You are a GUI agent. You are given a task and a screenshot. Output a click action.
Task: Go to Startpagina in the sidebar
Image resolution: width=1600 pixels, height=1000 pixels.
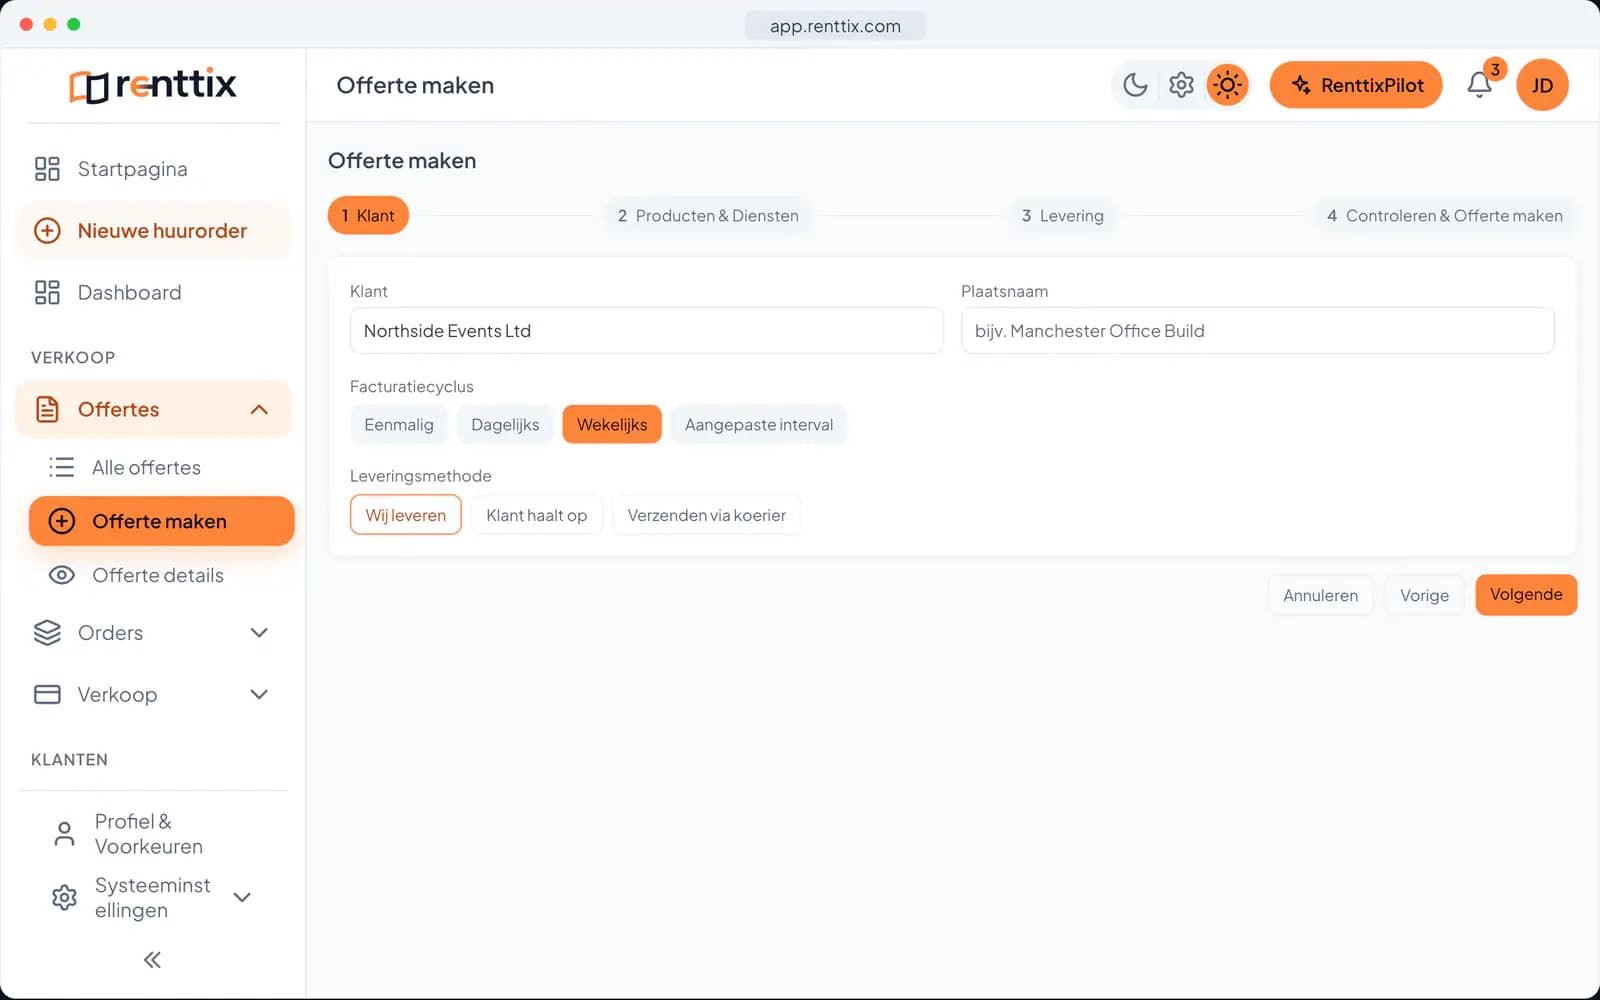[x=153, y=169]
